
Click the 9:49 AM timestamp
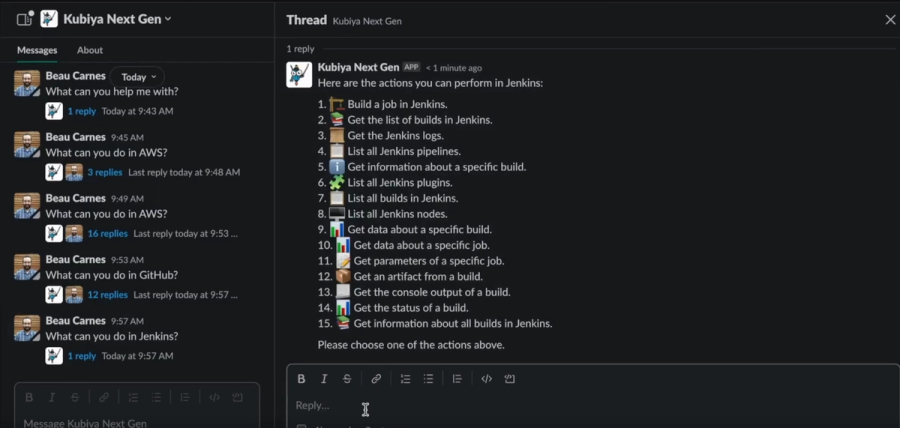[127, 199]
